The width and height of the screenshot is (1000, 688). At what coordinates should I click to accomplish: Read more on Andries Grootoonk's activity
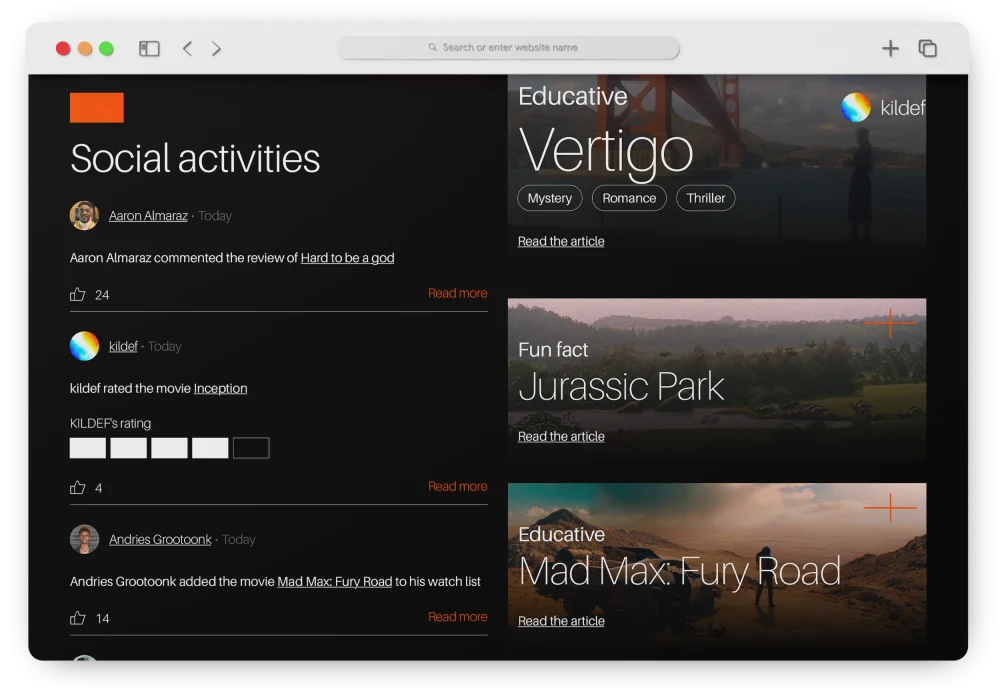pyautogui.click(x=457, y=617)
